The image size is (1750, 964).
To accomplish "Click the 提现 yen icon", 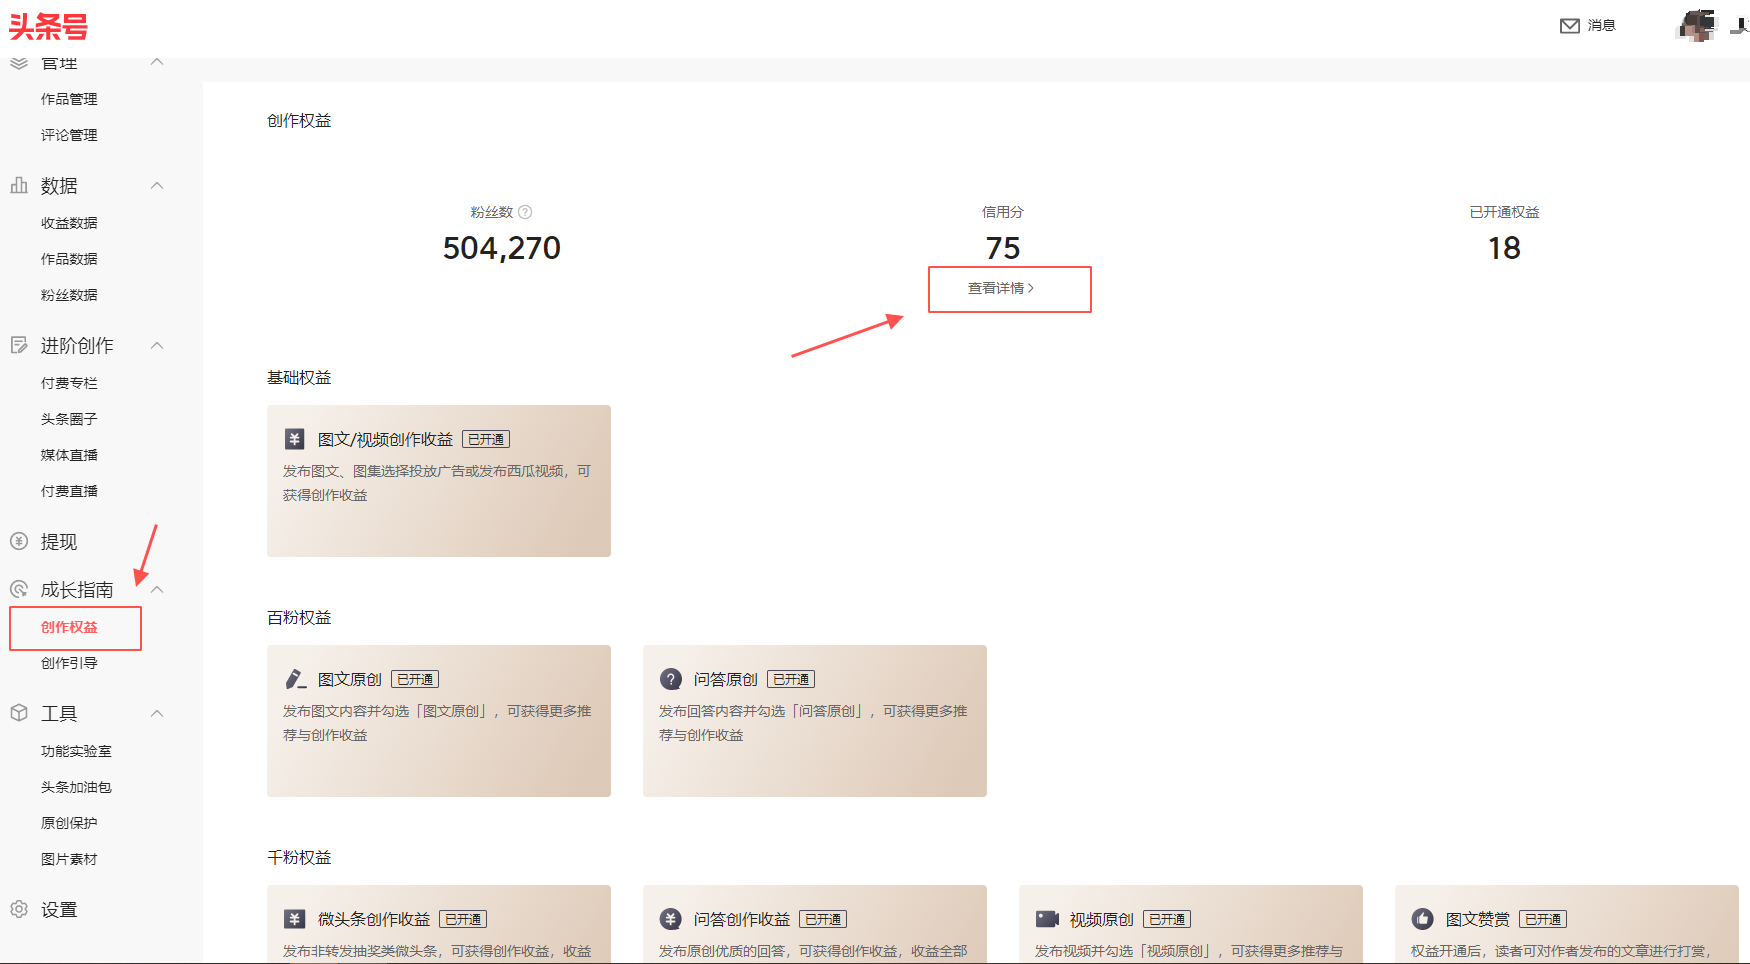I will pyautogui.click(x=19, y=541).
